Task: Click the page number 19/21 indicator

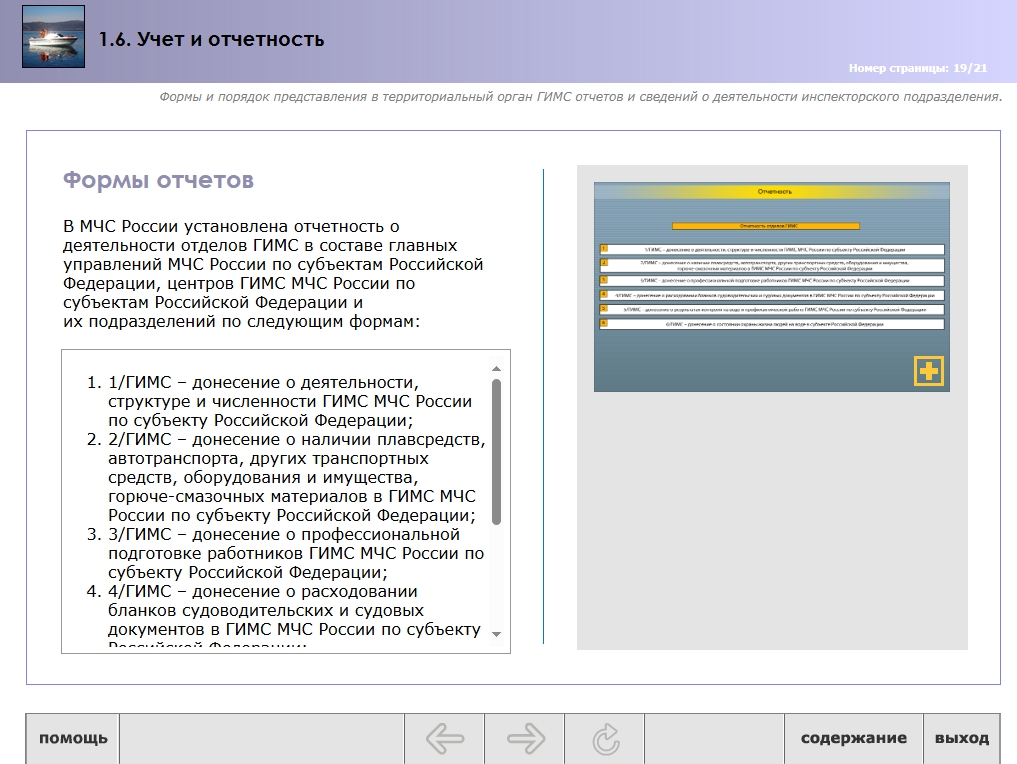Action: pyautogui.click(x=918, y=68)
